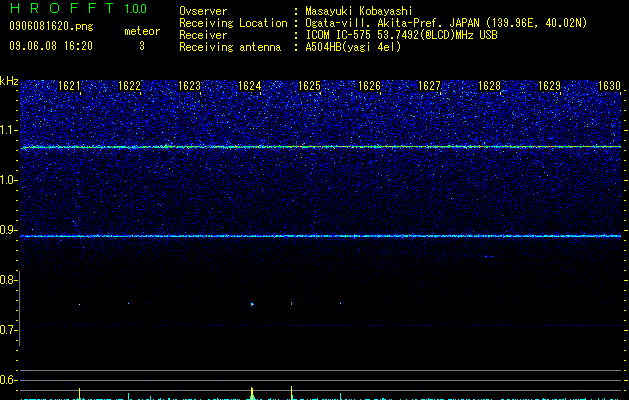
Task: Click the tallest yellow spike at bottom near 1624
Action: click(x=252, y=392)
